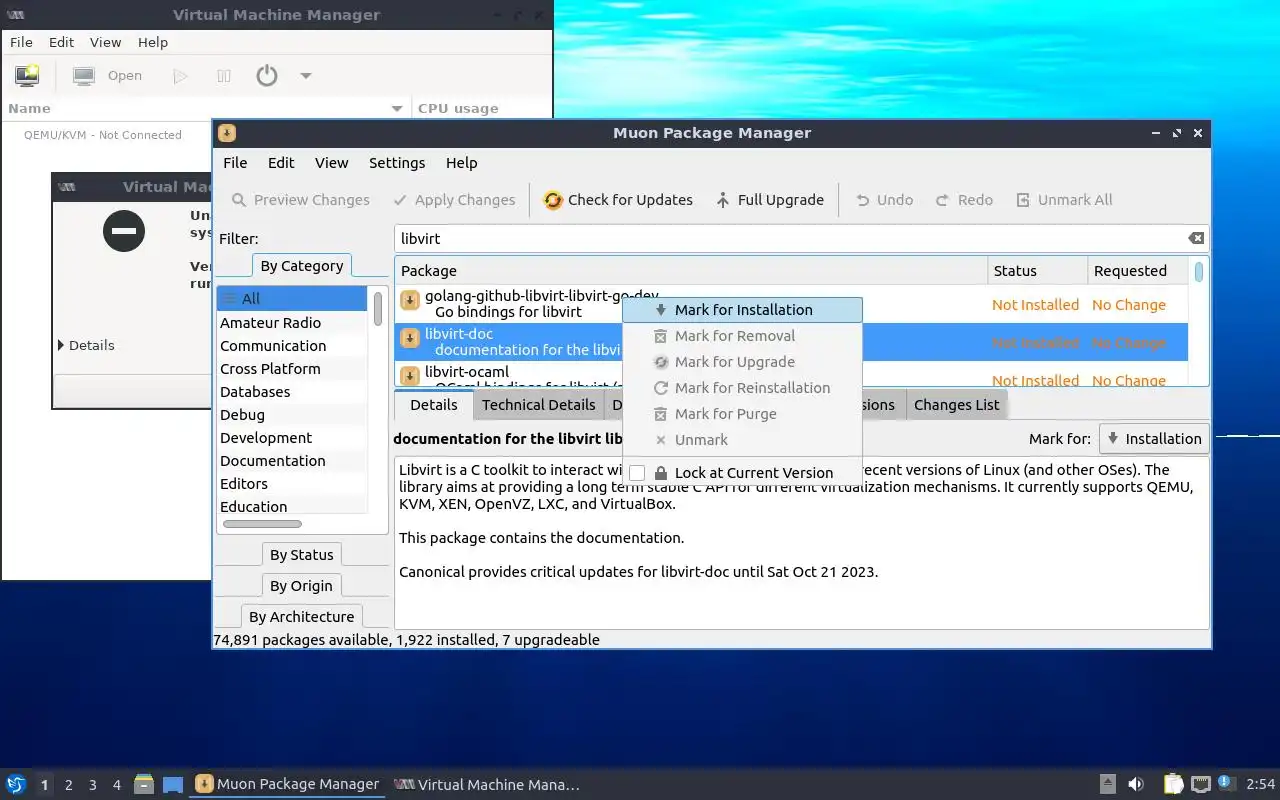This screenshot has height=800, width=1280.
Task: Switch to virtual desktop 2
Action: [69, 785]
